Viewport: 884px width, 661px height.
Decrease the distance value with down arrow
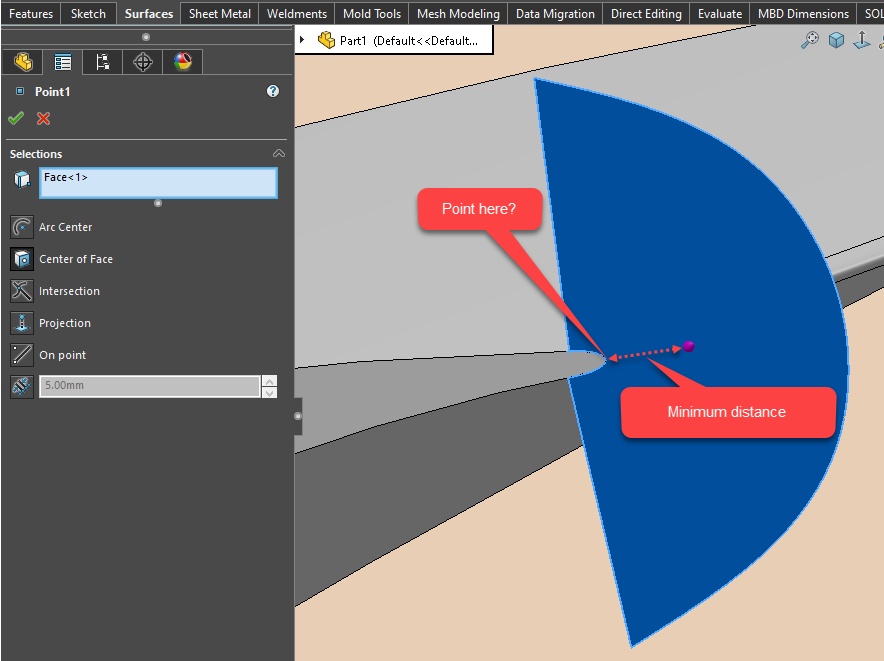point(269,393)
